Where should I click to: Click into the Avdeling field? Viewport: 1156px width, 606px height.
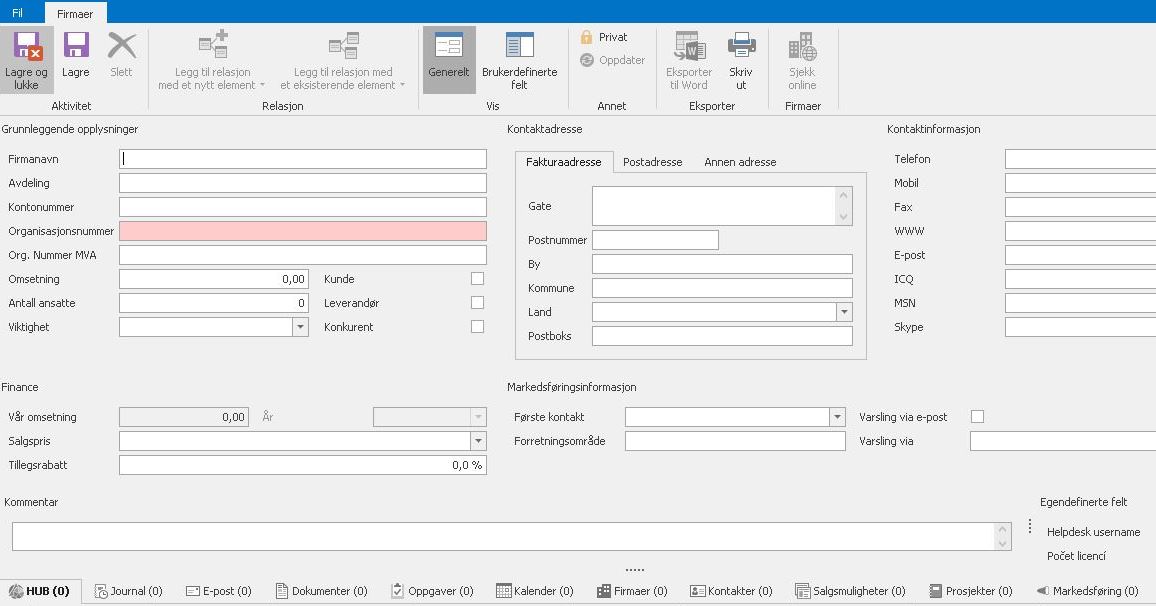pos(303,183)
